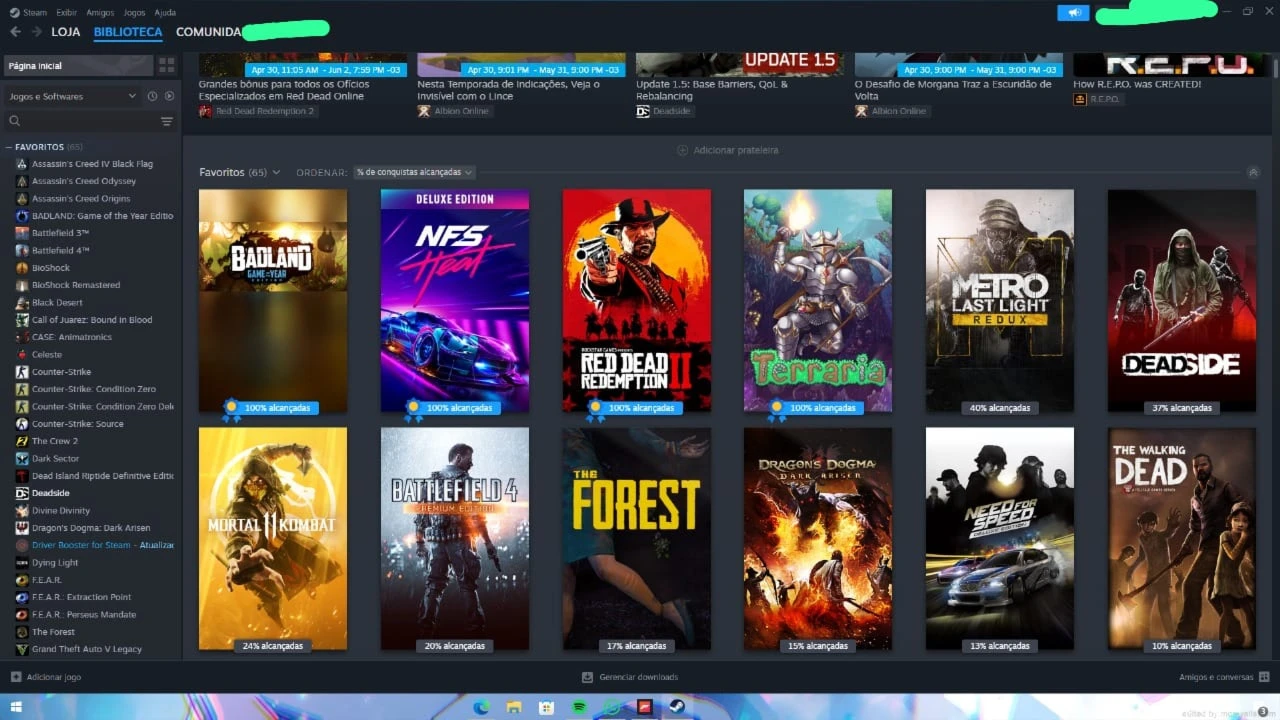Open Deadside game cover
This screenshot has width=1280, height=720.
click(1182, 301)
